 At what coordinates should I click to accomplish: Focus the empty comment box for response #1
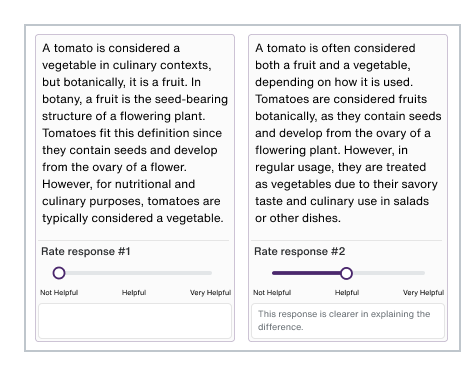click(135, 321)
